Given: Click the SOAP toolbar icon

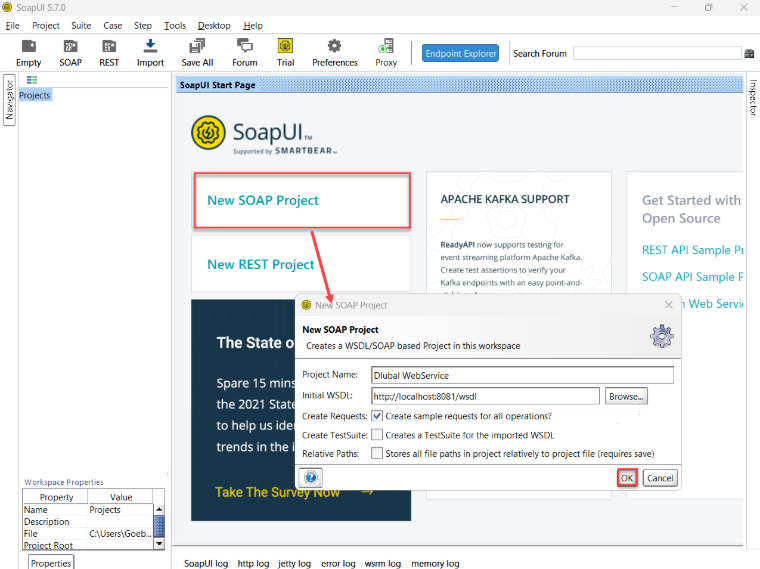Looking at the screenshot, I should point(70,52).
